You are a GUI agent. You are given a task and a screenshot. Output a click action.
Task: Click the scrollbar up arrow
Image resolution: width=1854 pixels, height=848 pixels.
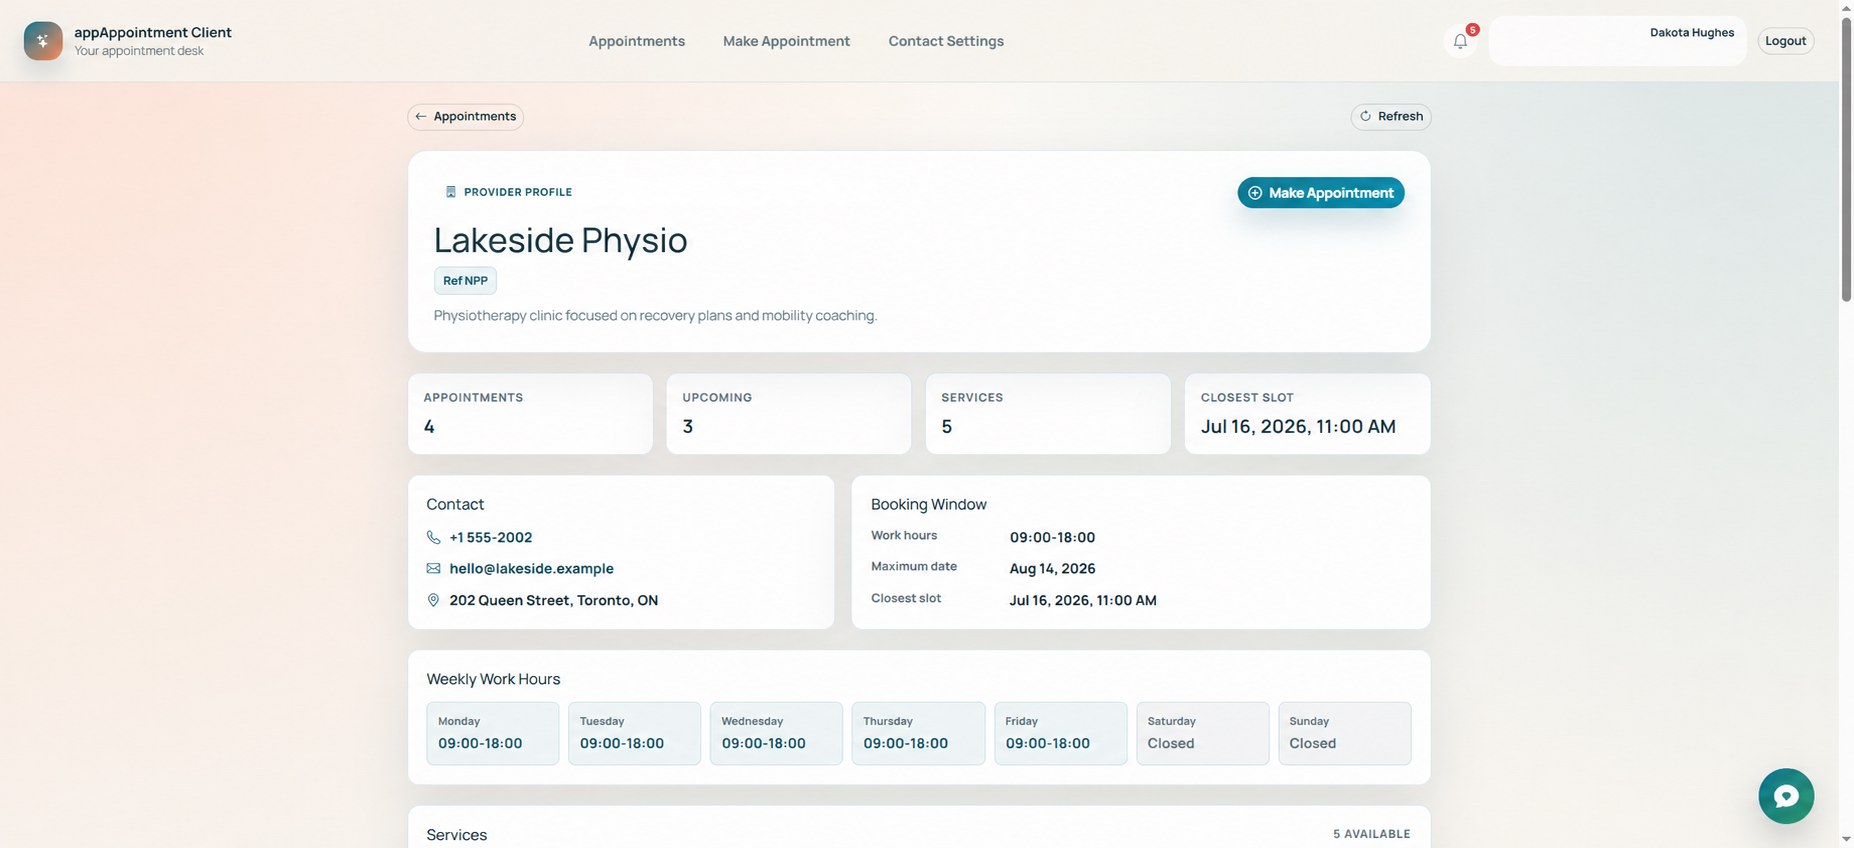pos(1846,7)
